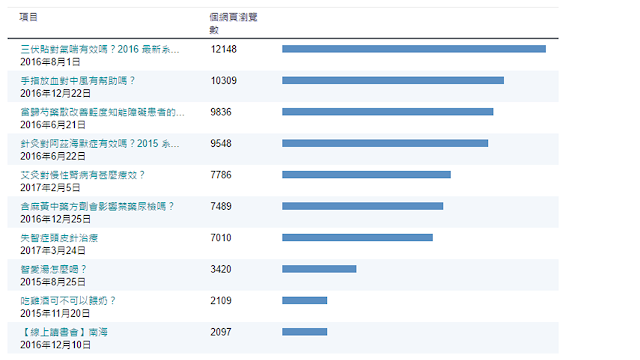Click the '個網頁瀏覽數' column header
Viewport: 640px width, 360px height.
pyautogui.click(x=233, y=23)
